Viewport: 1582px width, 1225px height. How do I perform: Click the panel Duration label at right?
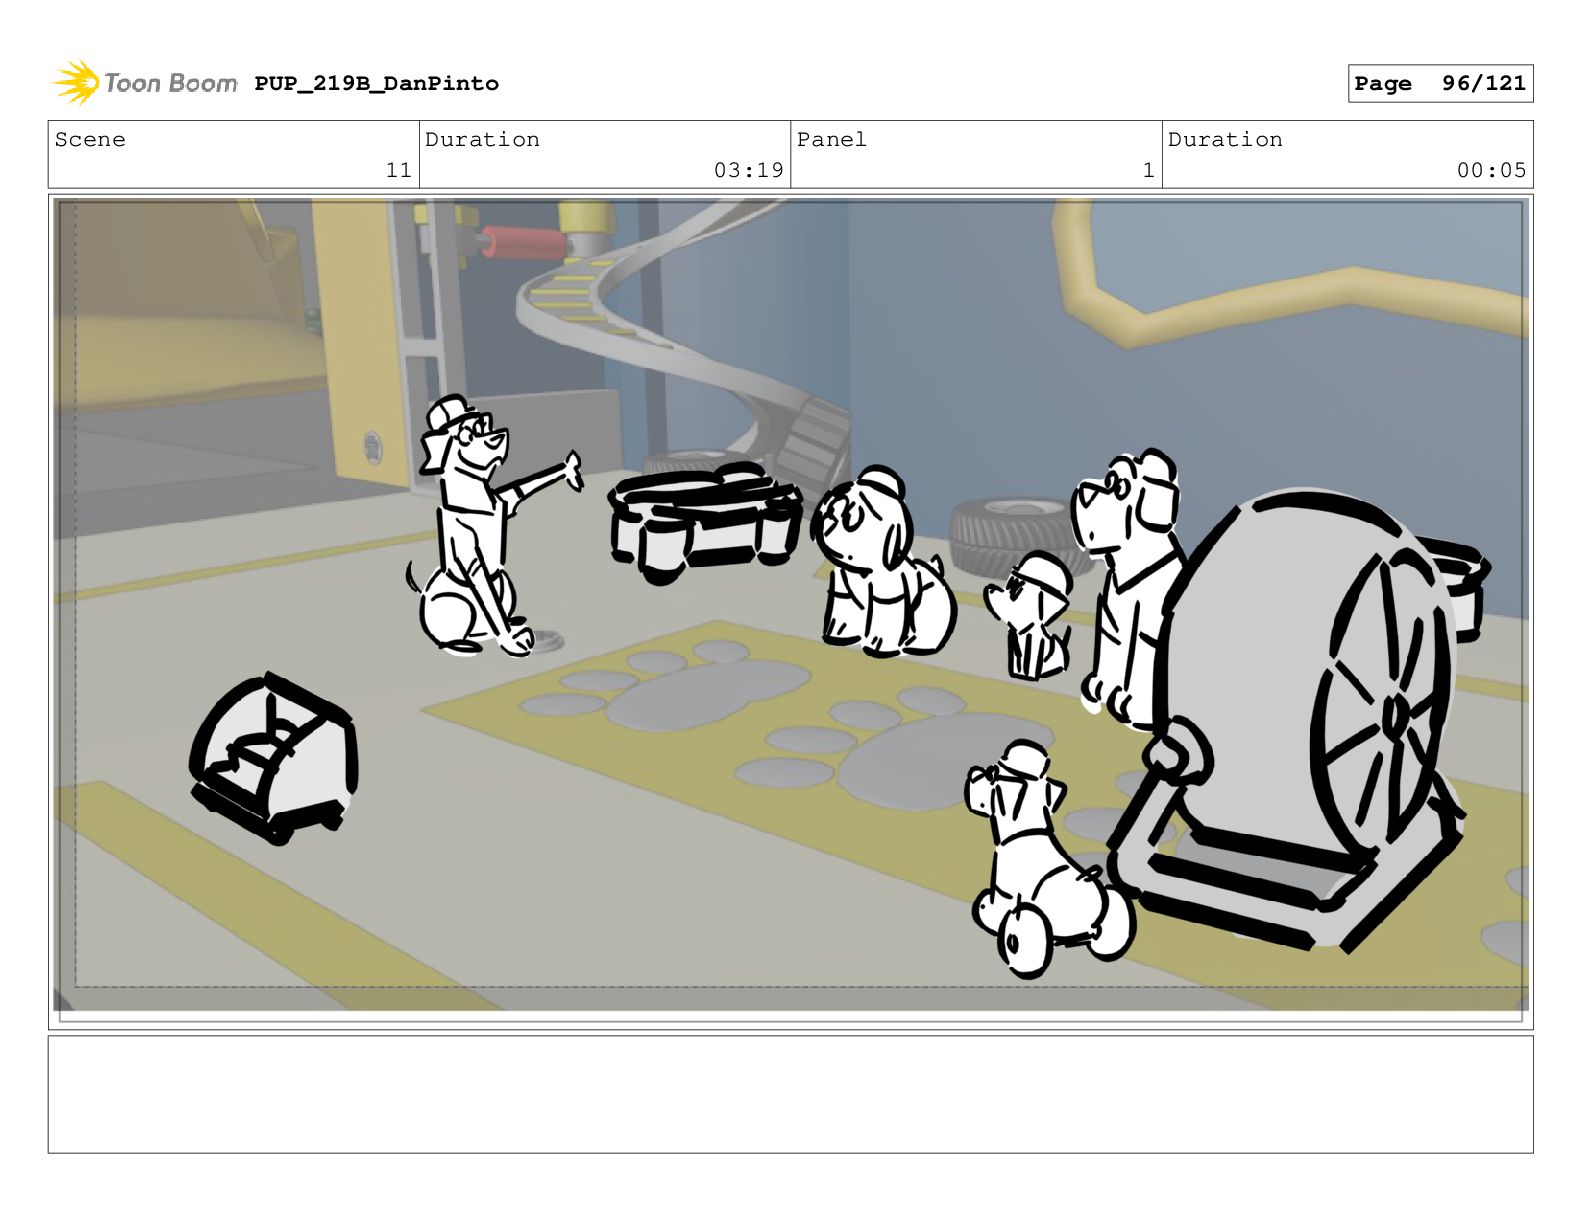click(1225, 139)
